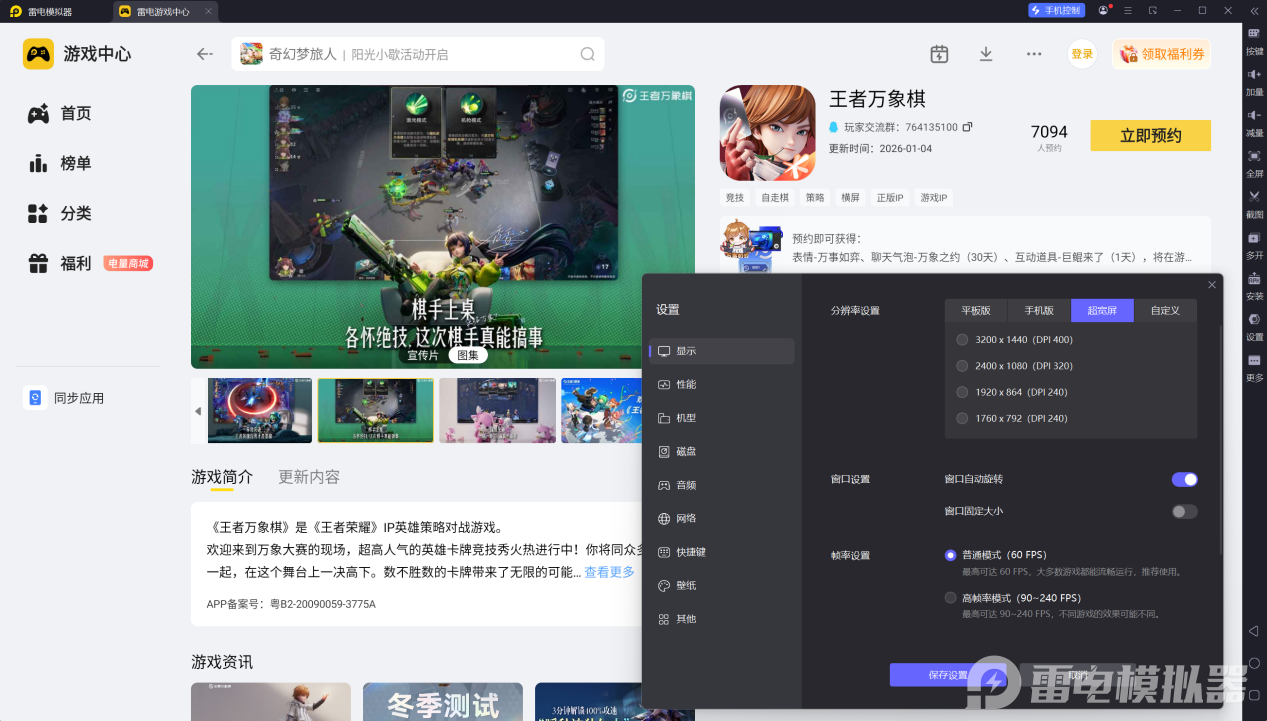The width and height of the screenshot is (1267, 721).
Task: Open 多开 multi-instance manager icon
Action: (x=1254, y=238)
